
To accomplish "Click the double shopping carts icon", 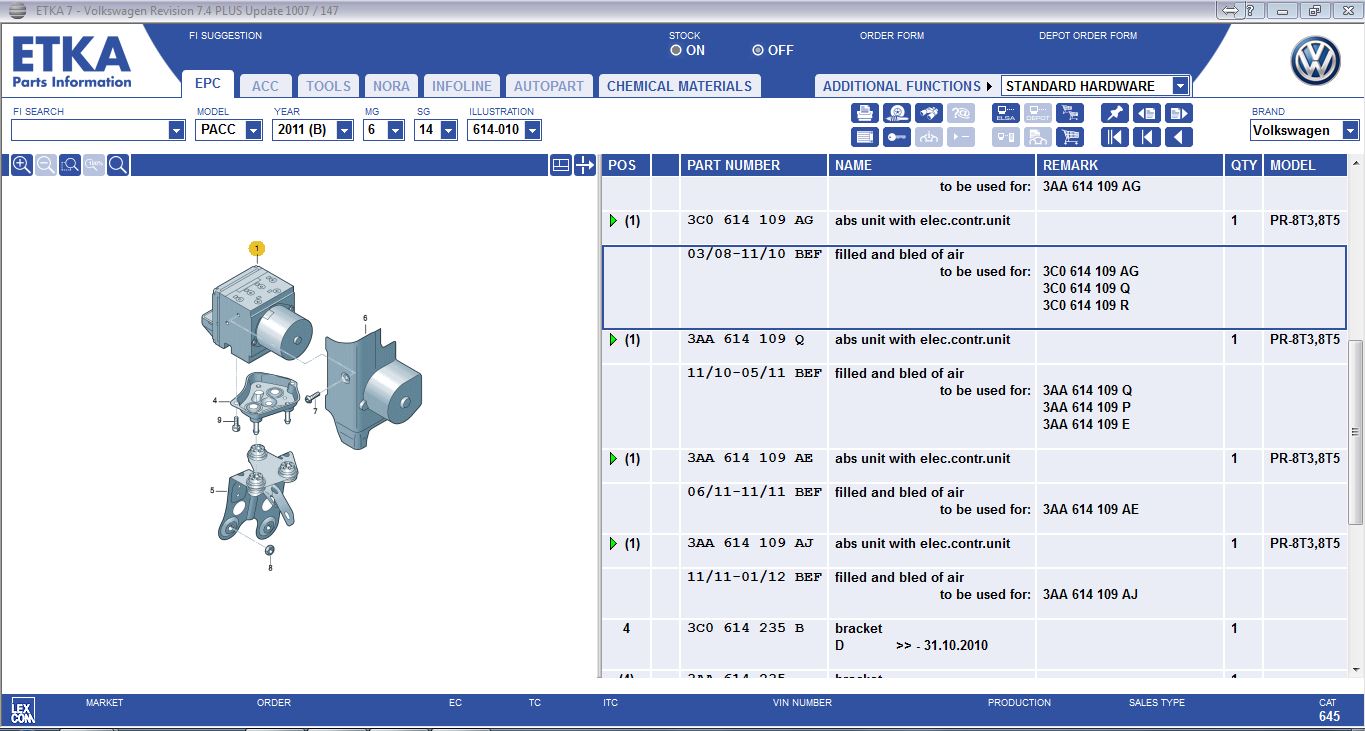I will [1070, 113].
